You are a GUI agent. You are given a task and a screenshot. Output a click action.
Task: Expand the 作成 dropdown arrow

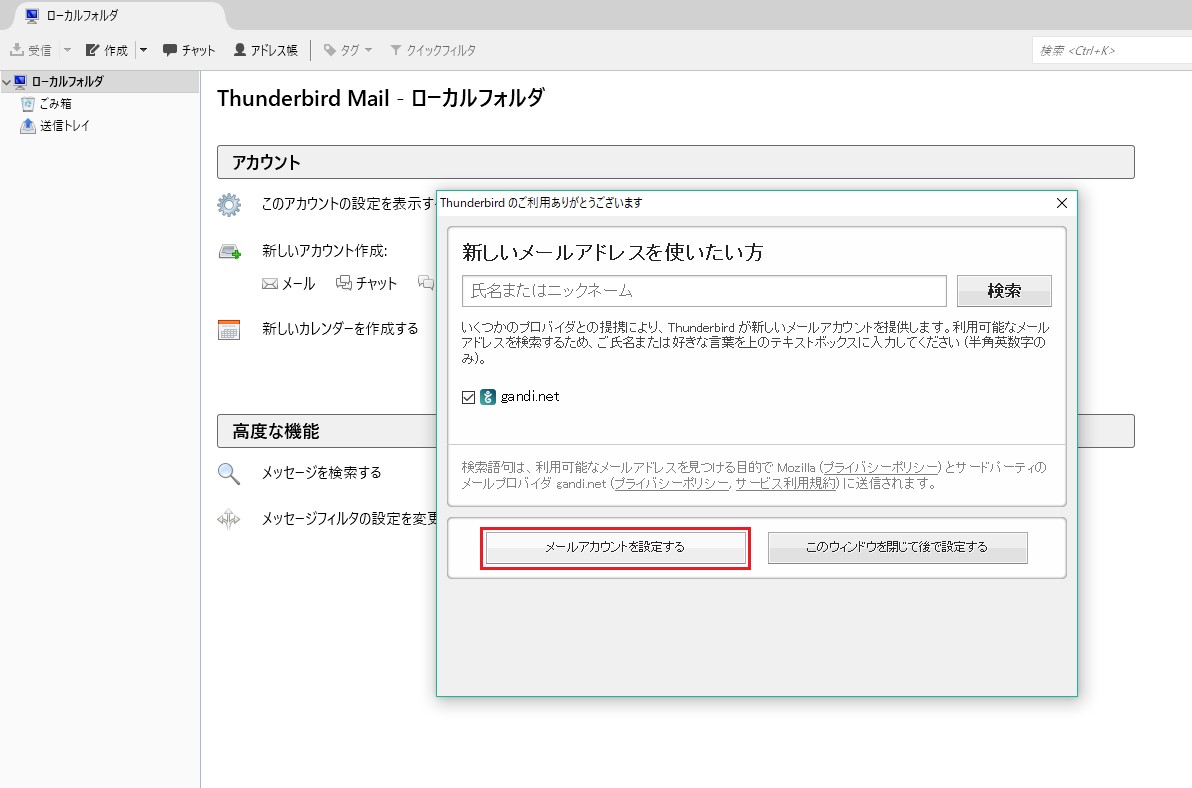(x=143, y=50)
